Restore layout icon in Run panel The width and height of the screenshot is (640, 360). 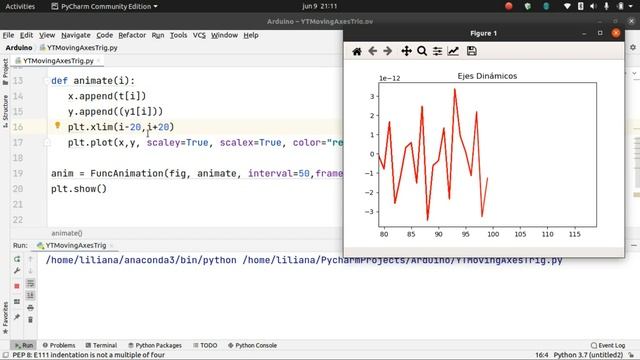[x=17, y=302]
